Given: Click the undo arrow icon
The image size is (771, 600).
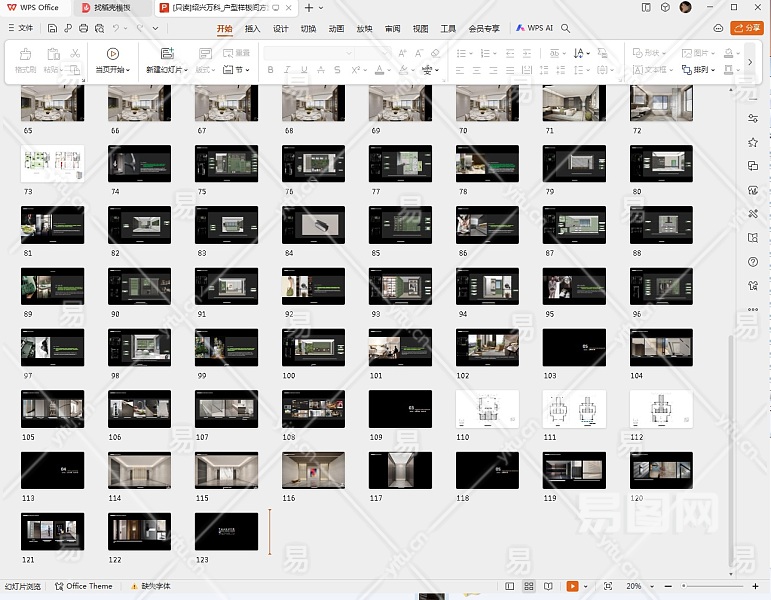Looking at the screenshot, I should tap(116, 28).
